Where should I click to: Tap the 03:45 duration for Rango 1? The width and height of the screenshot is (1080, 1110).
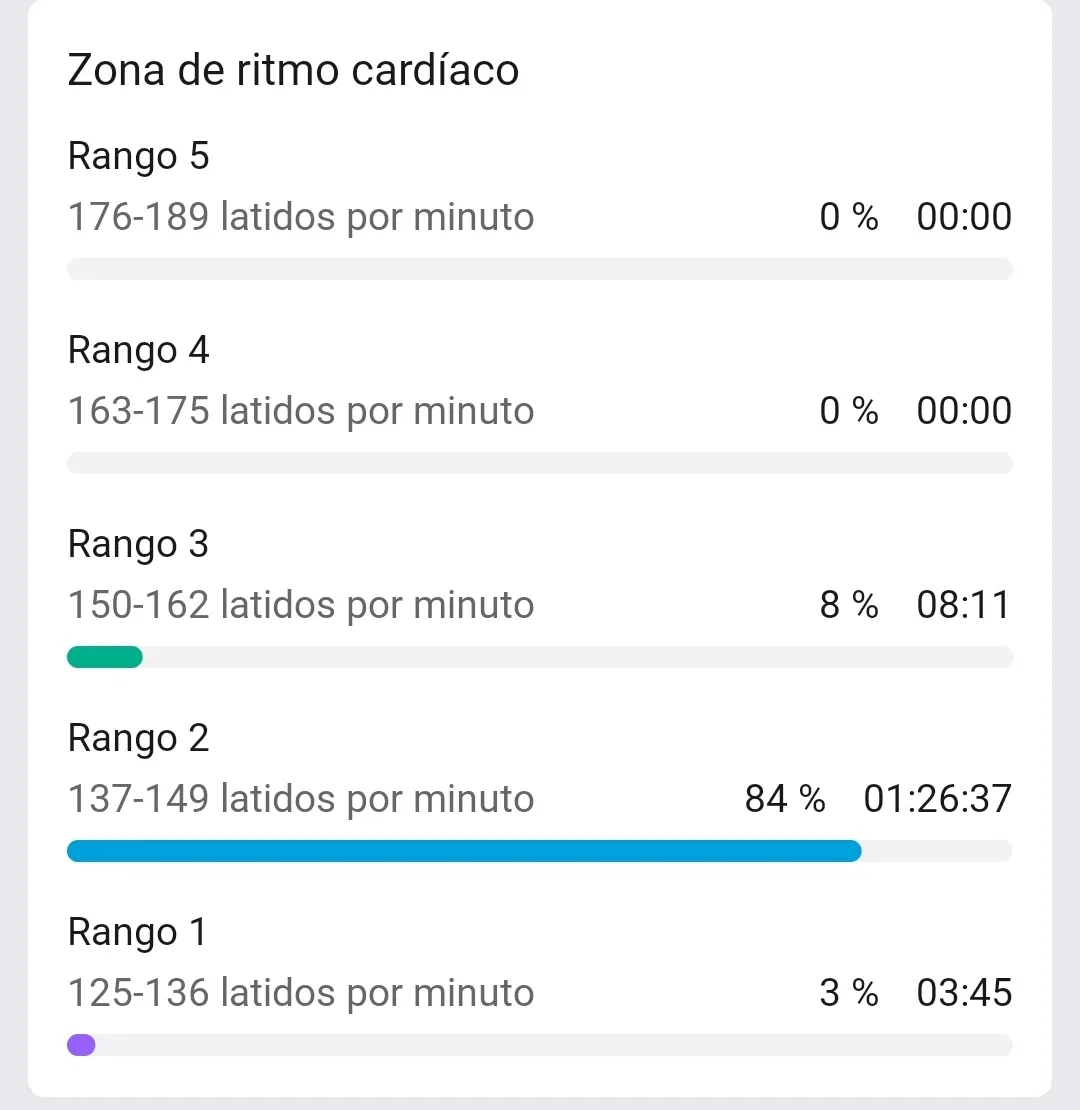[x=964, y=993]
